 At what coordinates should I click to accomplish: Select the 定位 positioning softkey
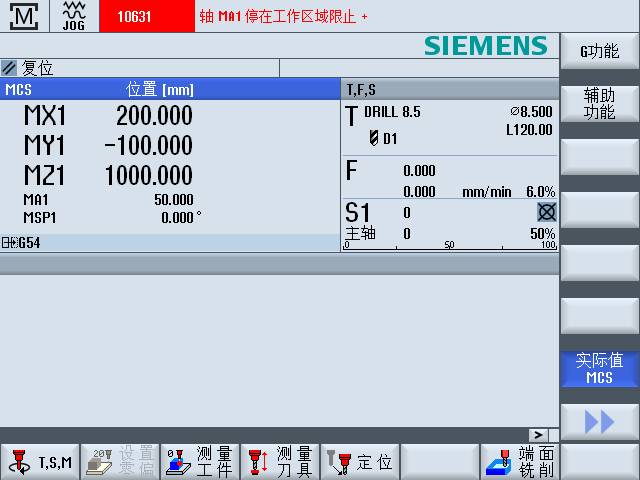click(x=360, y=461)
